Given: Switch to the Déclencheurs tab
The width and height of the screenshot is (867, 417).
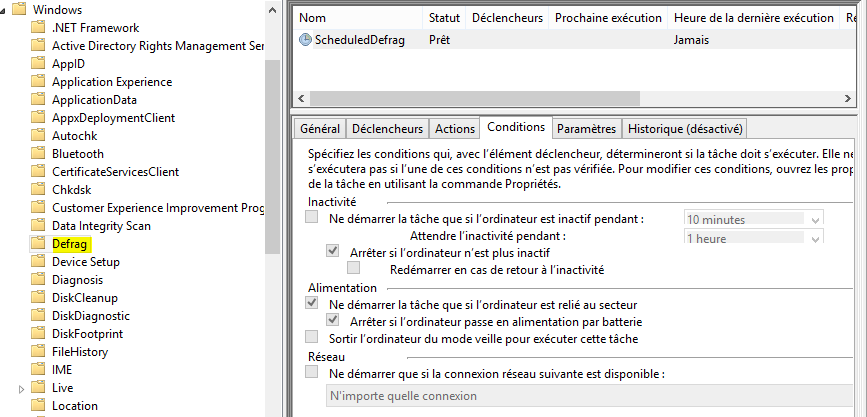Looking at the screenshot, I should 387,129.
